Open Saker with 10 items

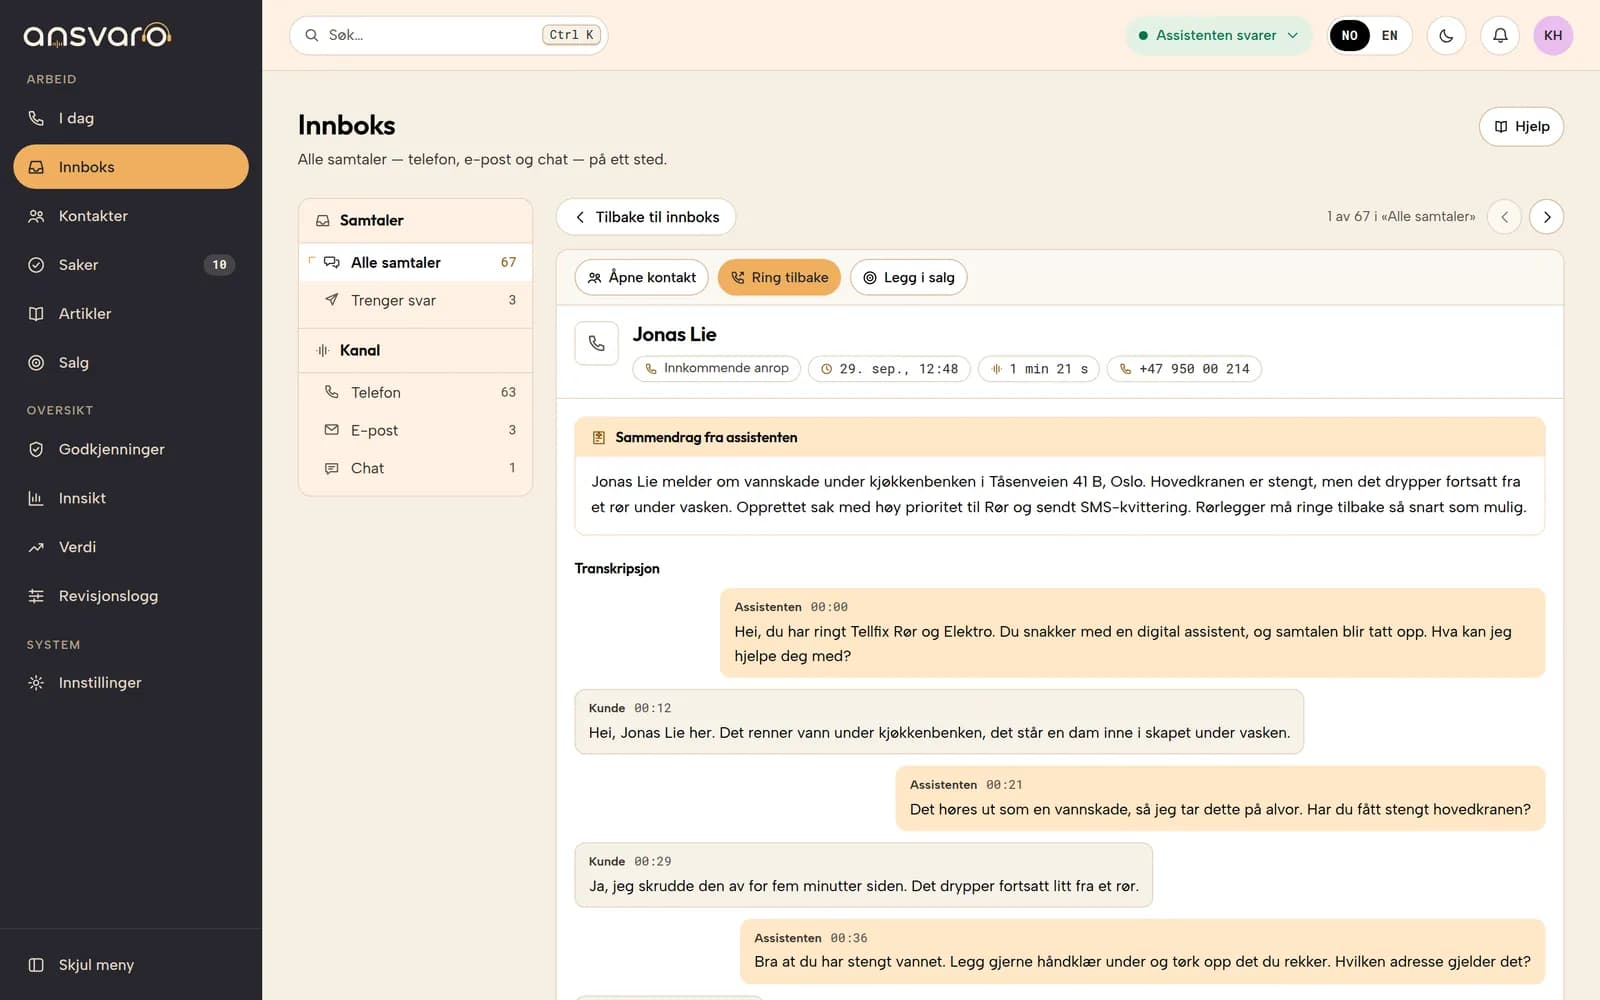pos(131,265)
